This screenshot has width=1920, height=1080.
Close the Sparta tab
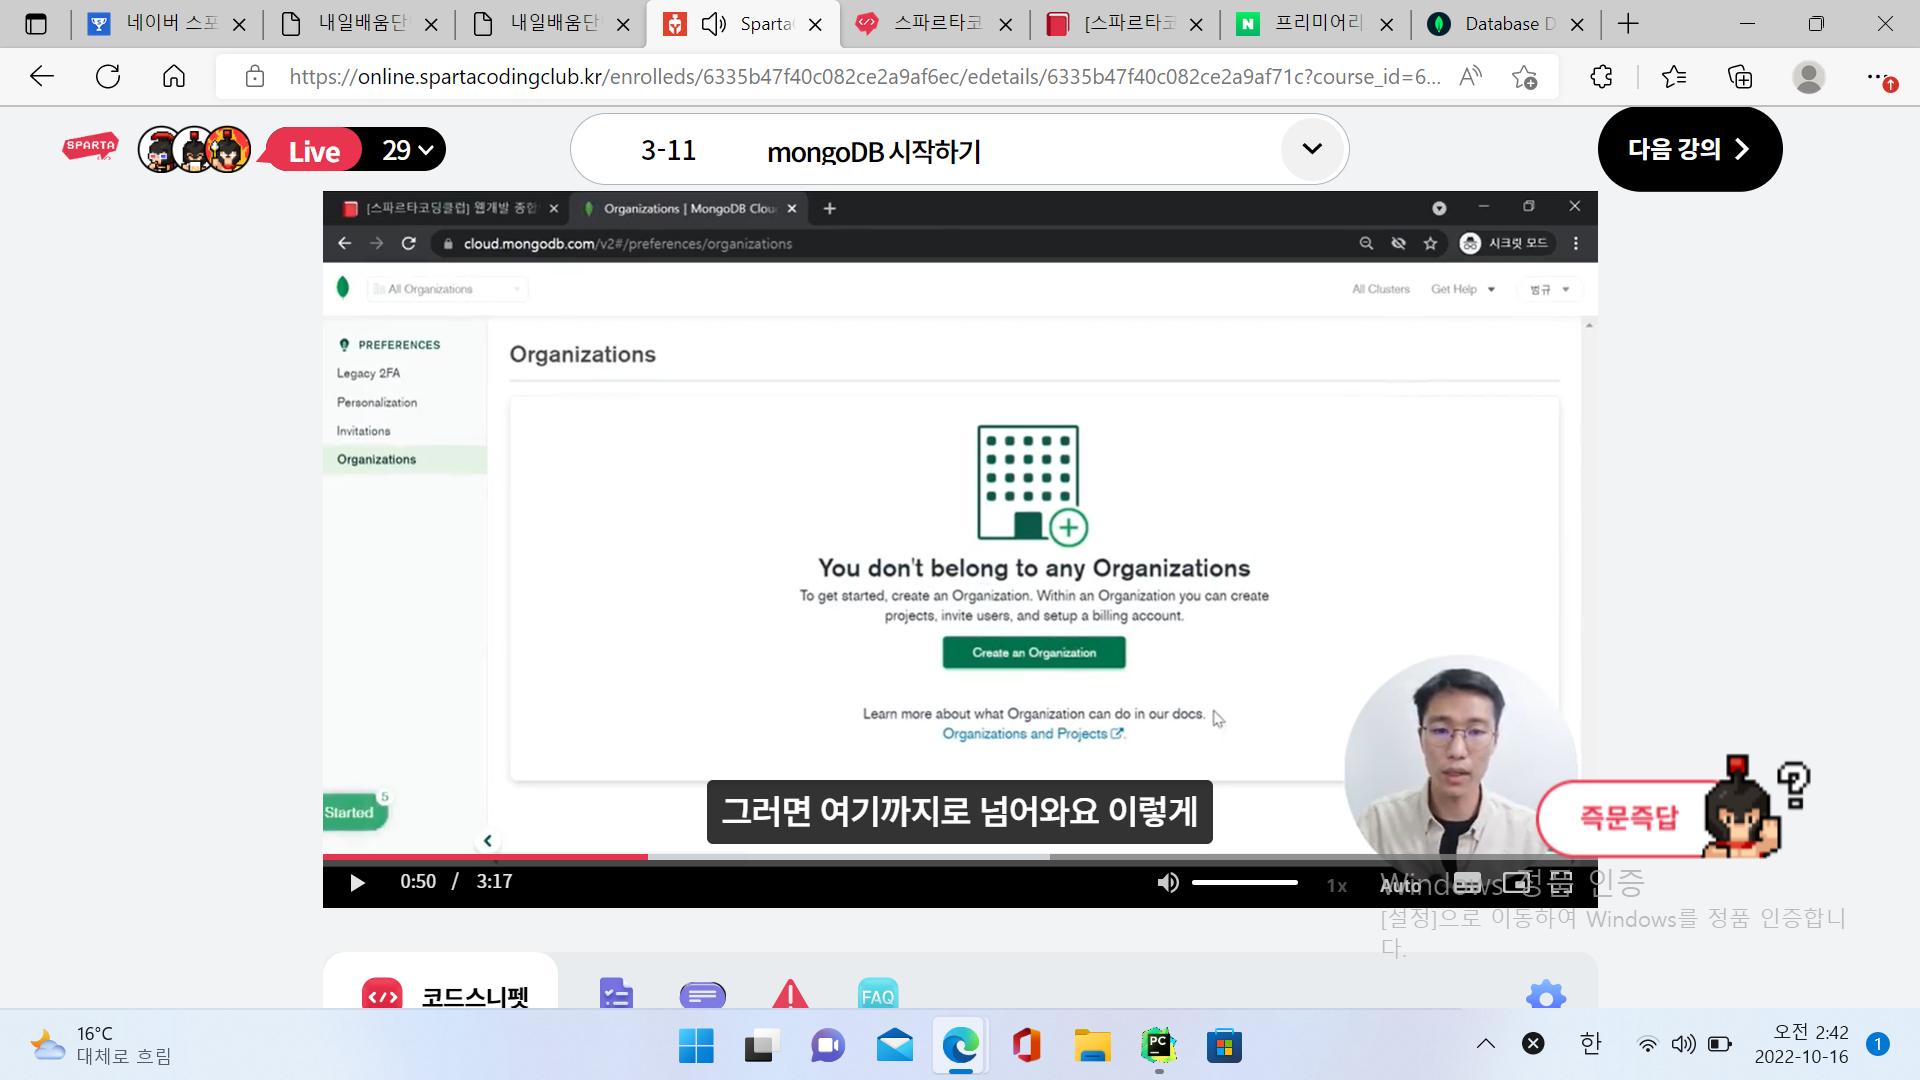point(815,24)
